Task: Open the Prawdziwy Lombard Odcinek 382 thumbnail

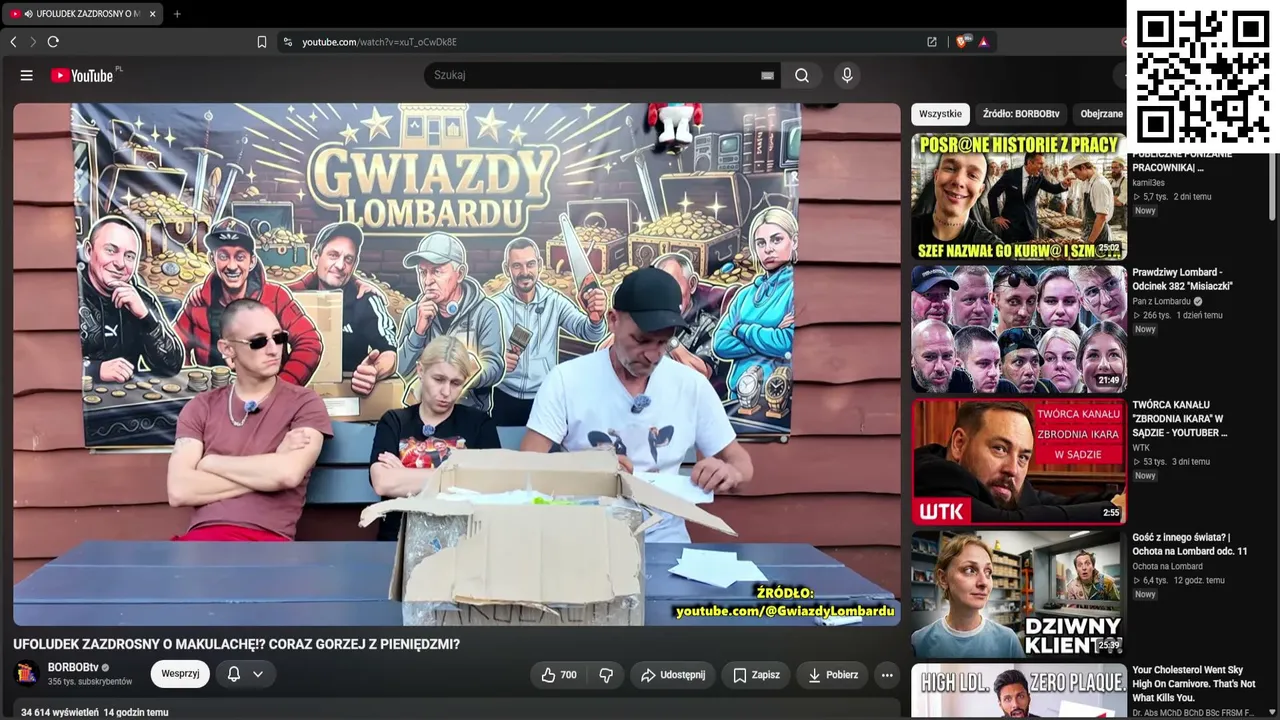Action: (1018, 329)
